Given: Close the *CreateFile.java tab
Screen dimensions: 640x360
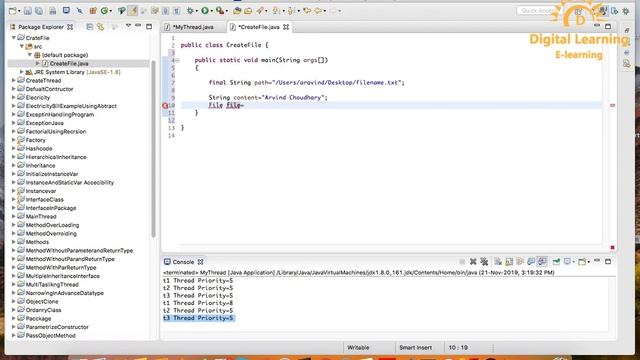Looking at the screenshot, I should coord(286,27).
